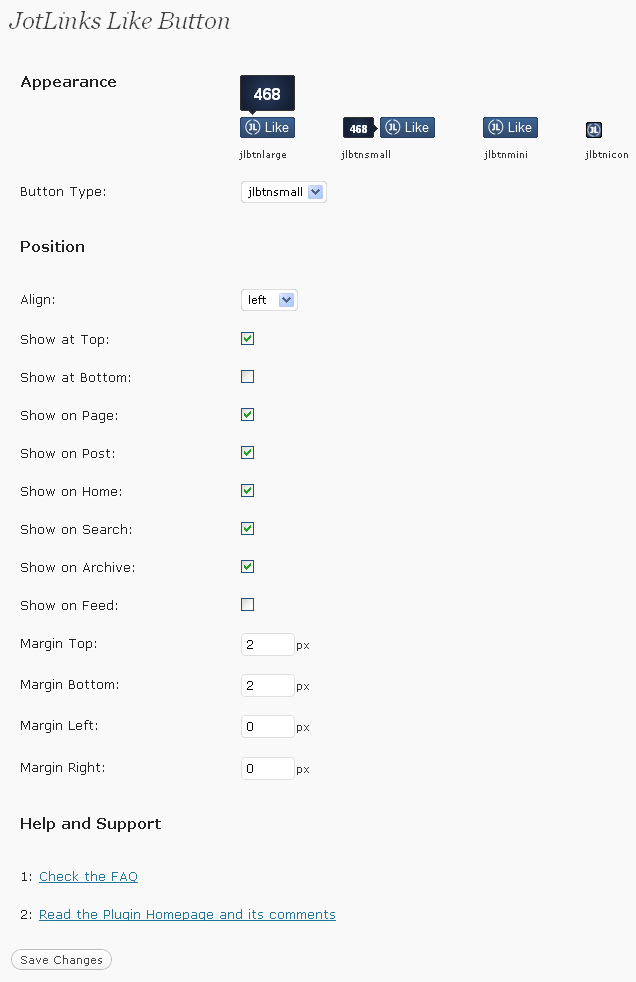This screenshot has height=982, width=636.
Task: Click the jlbtnlarge Like button preview
Action: [267, 127]
